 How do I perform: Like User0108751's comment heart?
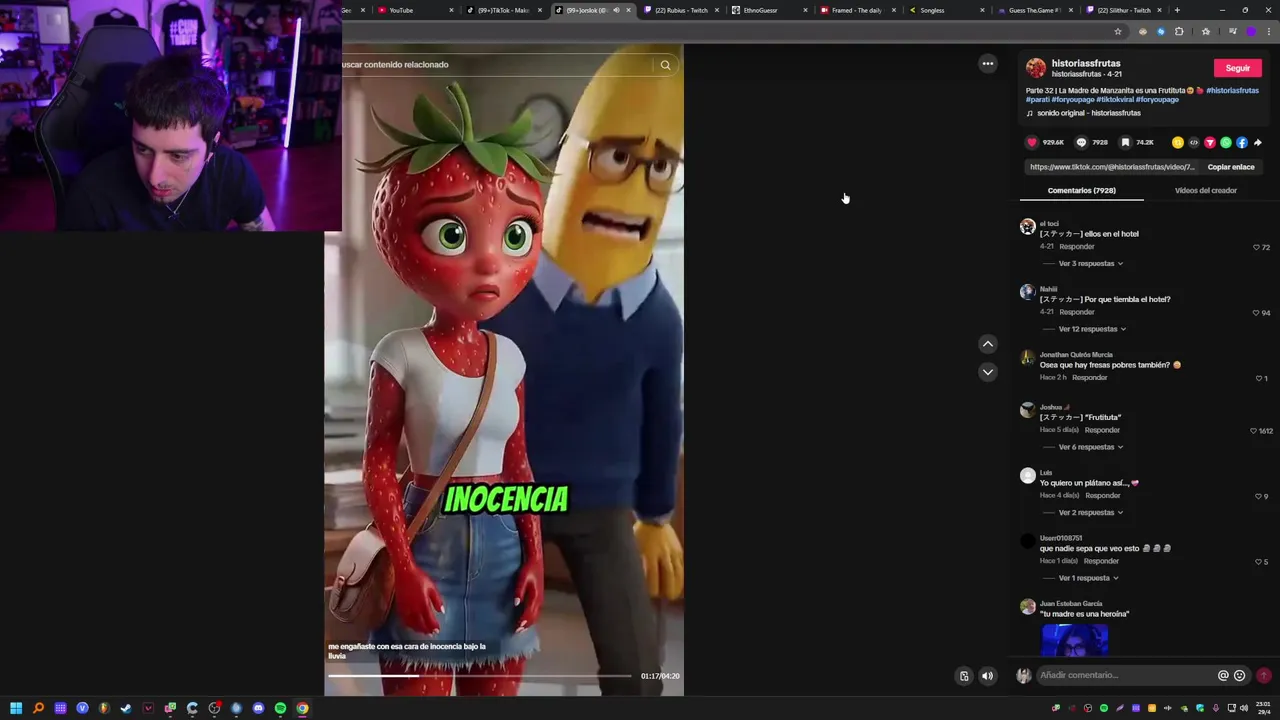[1258, 562]
